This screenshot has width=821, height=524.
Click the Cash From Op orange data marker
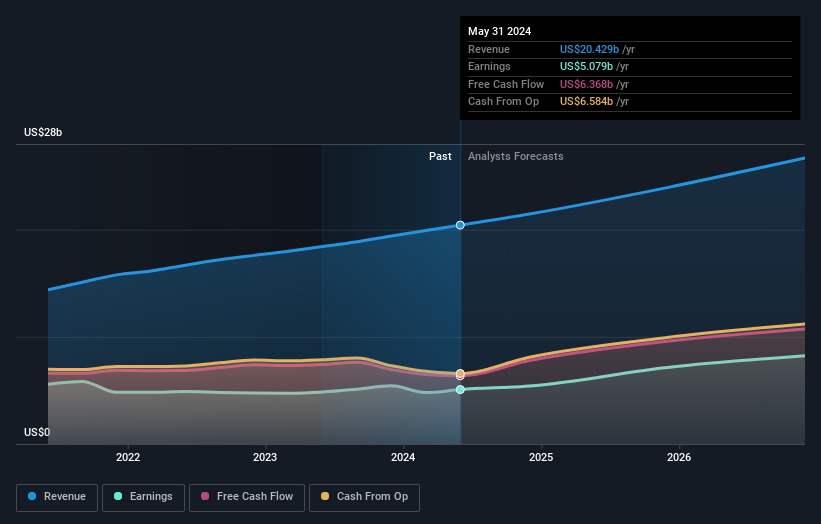[460, 373]
